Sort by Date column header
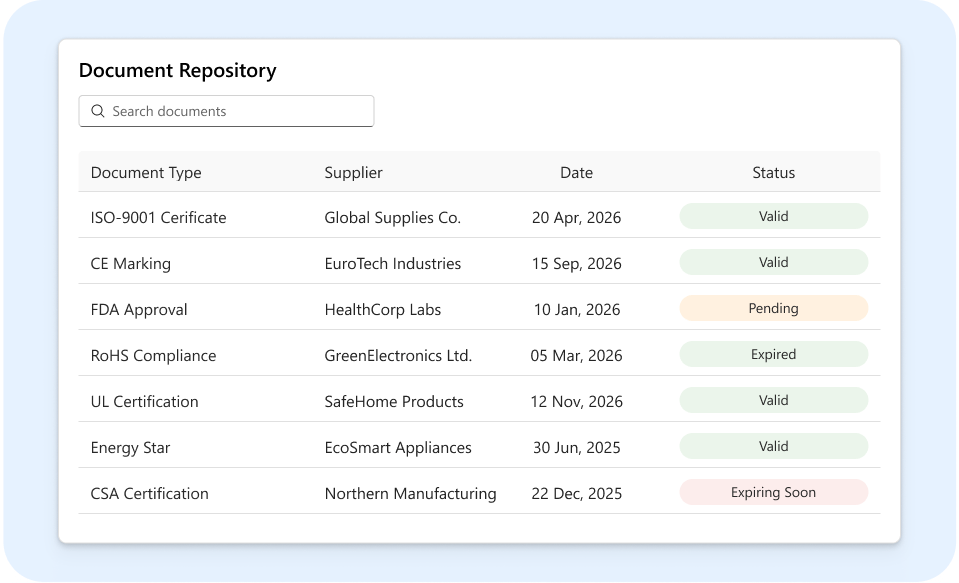 point(576,173)
